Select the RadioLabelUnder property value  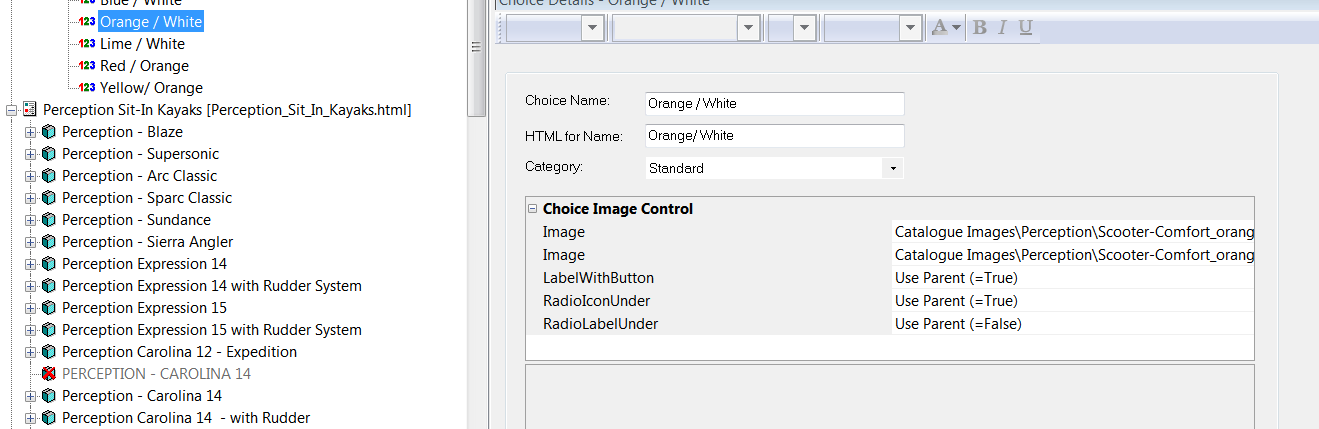click(1072, 323)
